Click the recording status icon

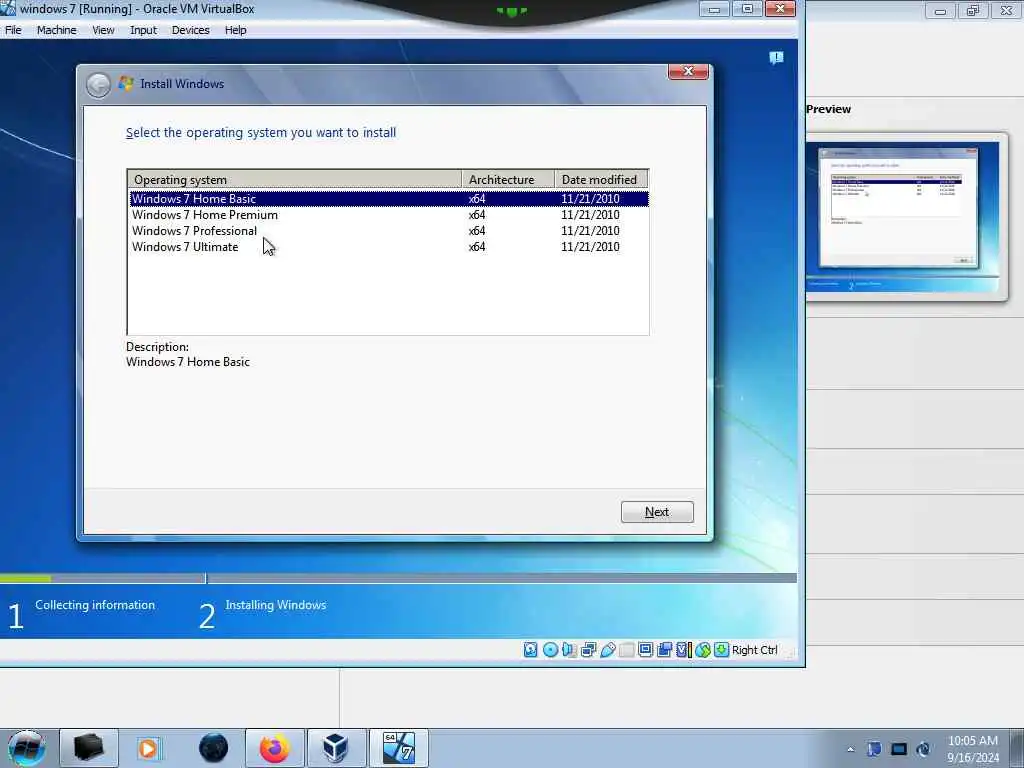[x=665, y=650]
